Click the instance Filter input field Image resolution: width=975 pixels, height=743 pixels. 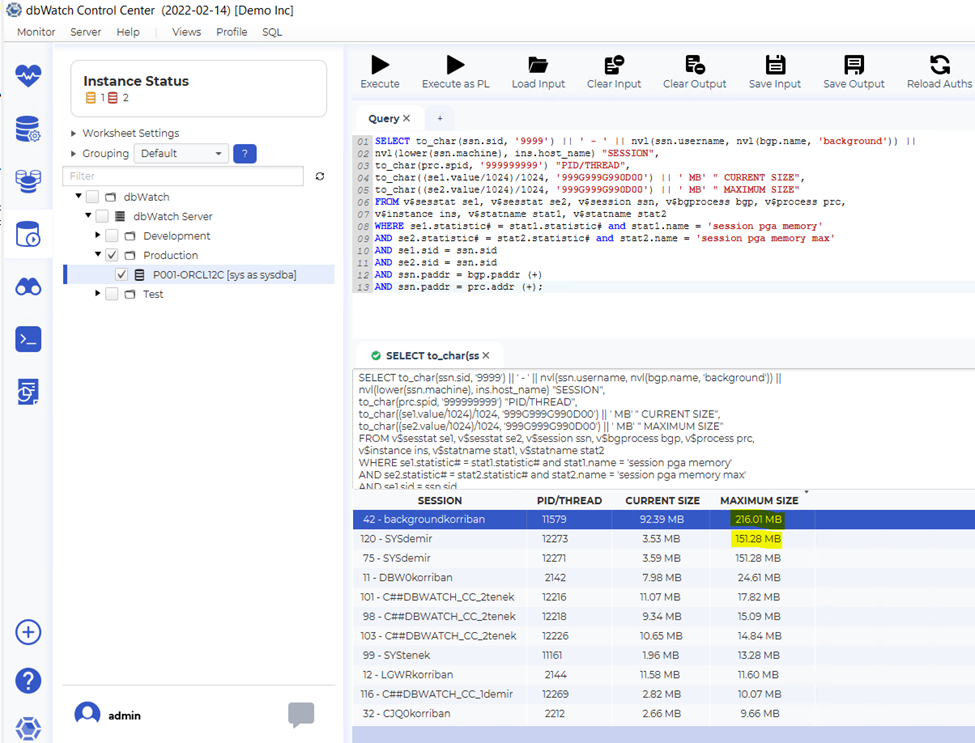coord(183,177)
